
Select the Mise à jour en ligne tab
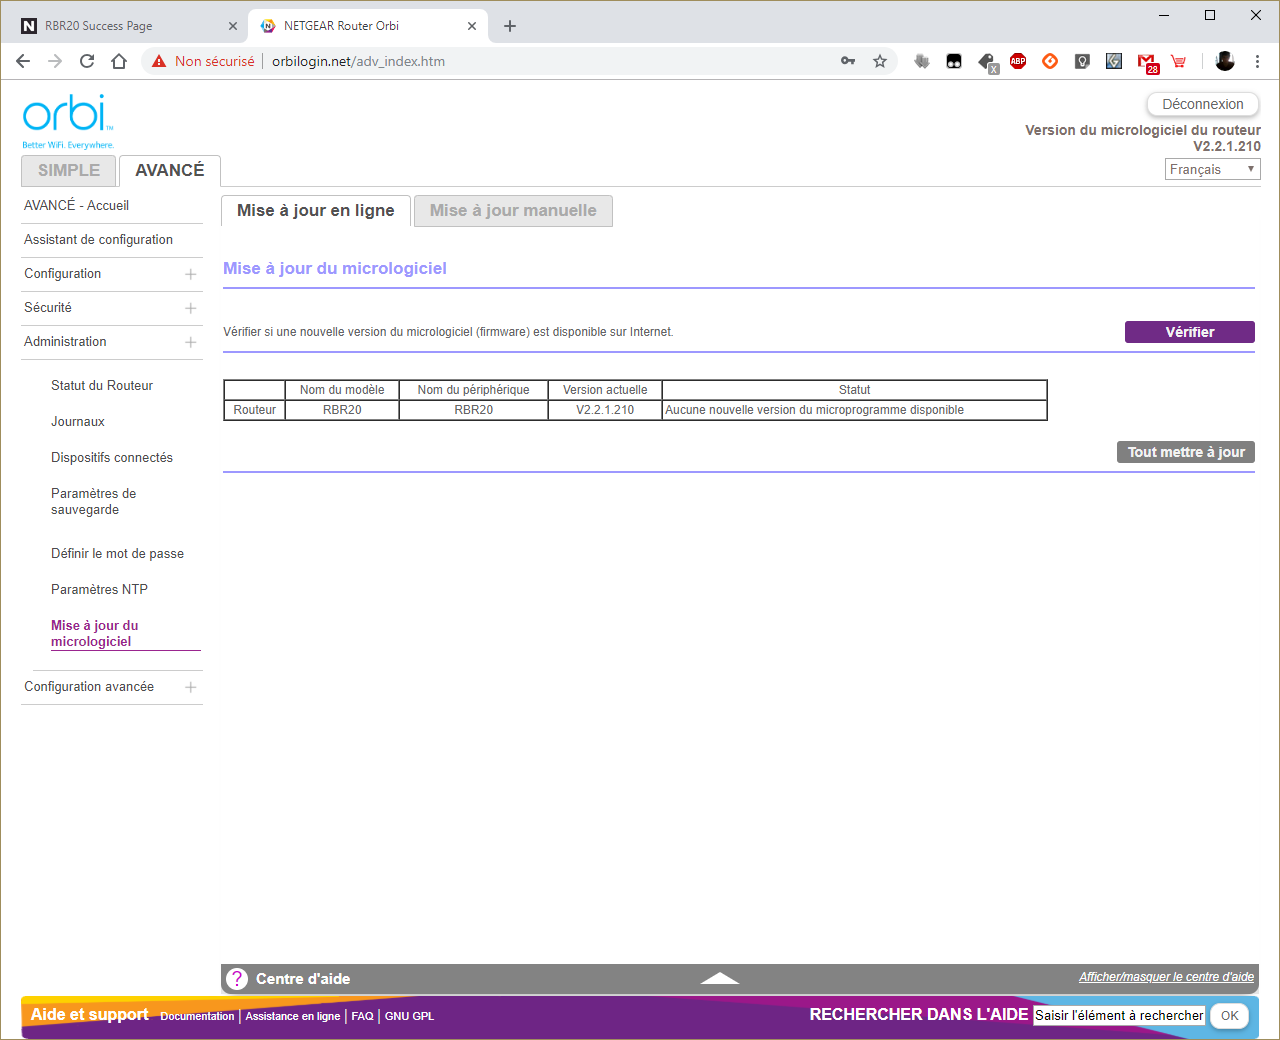pyautogui.click(x=316, y=210)
